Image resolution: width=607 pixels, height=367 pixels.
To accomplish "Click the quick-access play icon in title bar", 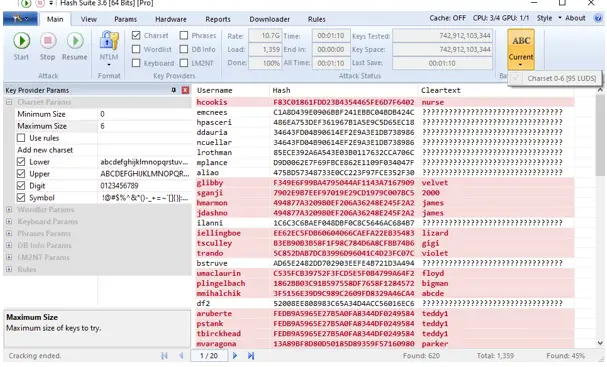I will [x=26, y=3].
